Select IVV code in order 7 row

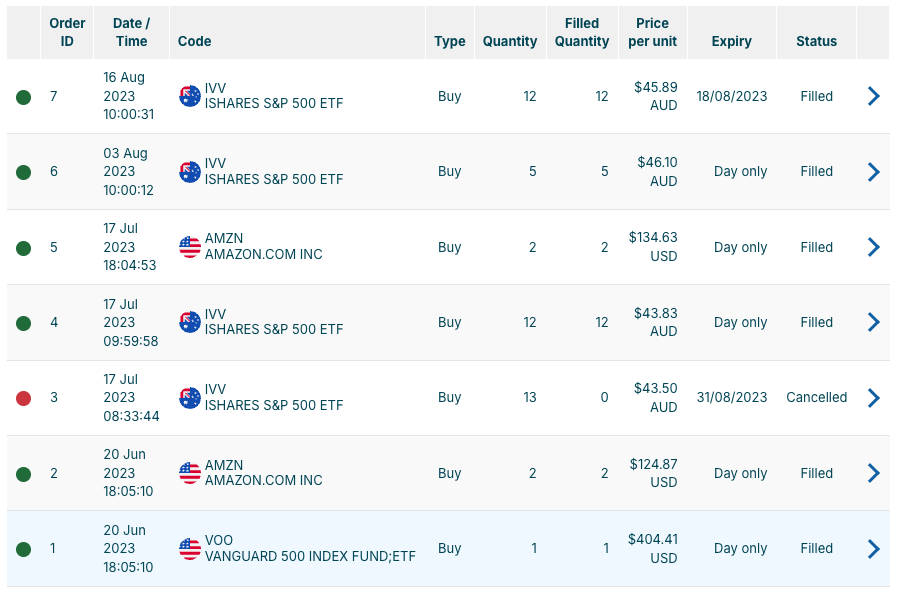pos(215,88)
